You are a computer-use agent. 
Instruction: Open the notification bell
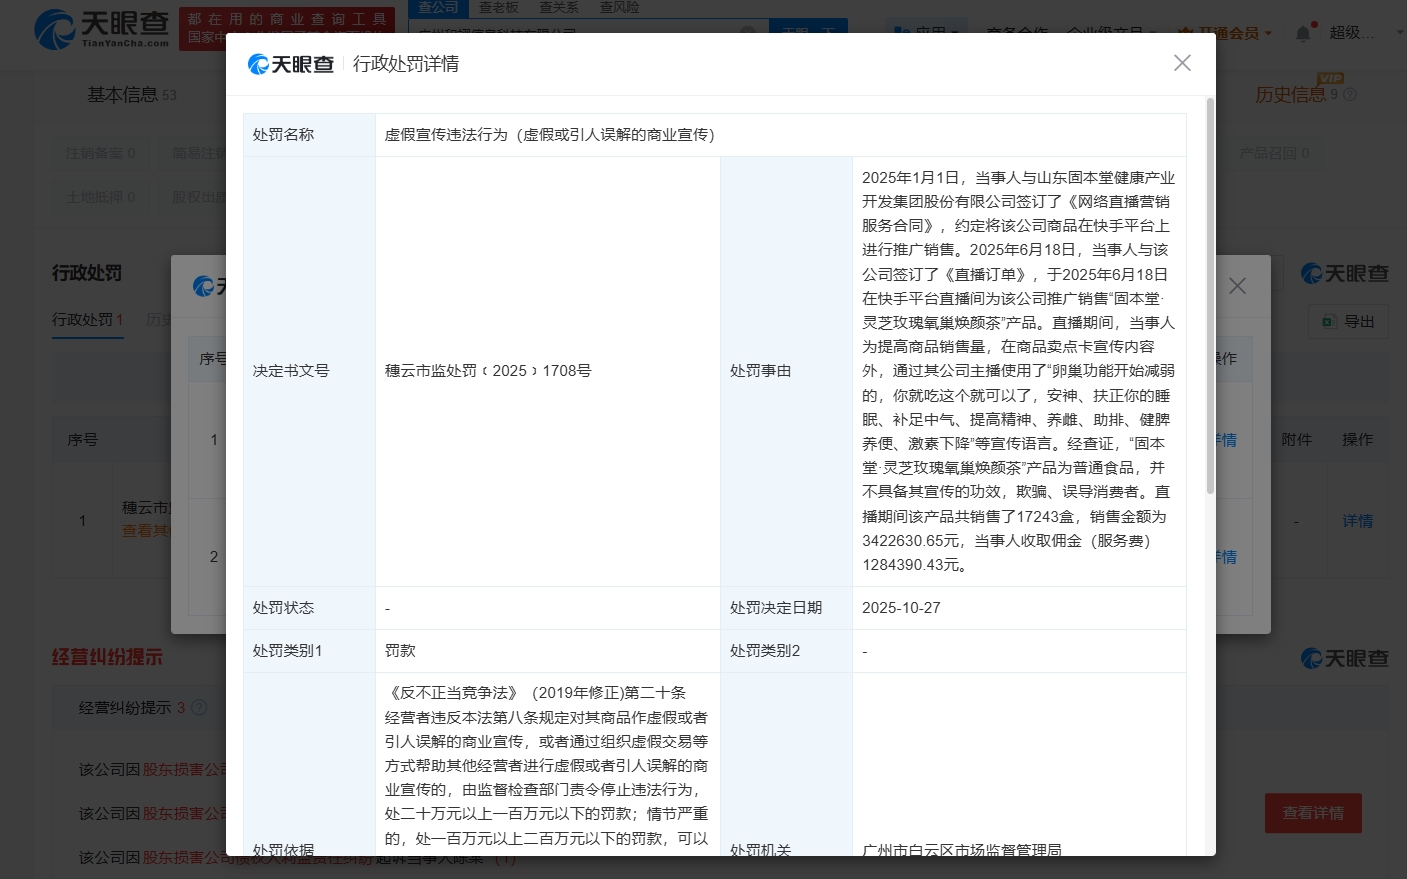click(x=1301, y=32)
